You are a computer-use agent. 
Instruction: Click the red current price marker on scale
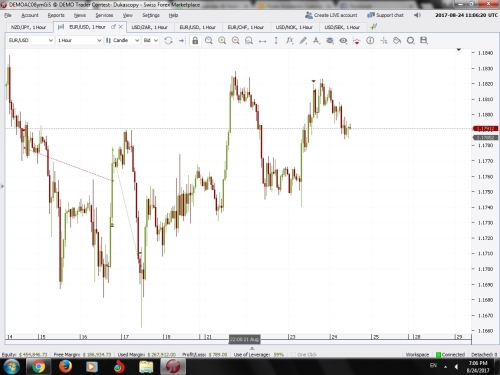coord(486,129)
